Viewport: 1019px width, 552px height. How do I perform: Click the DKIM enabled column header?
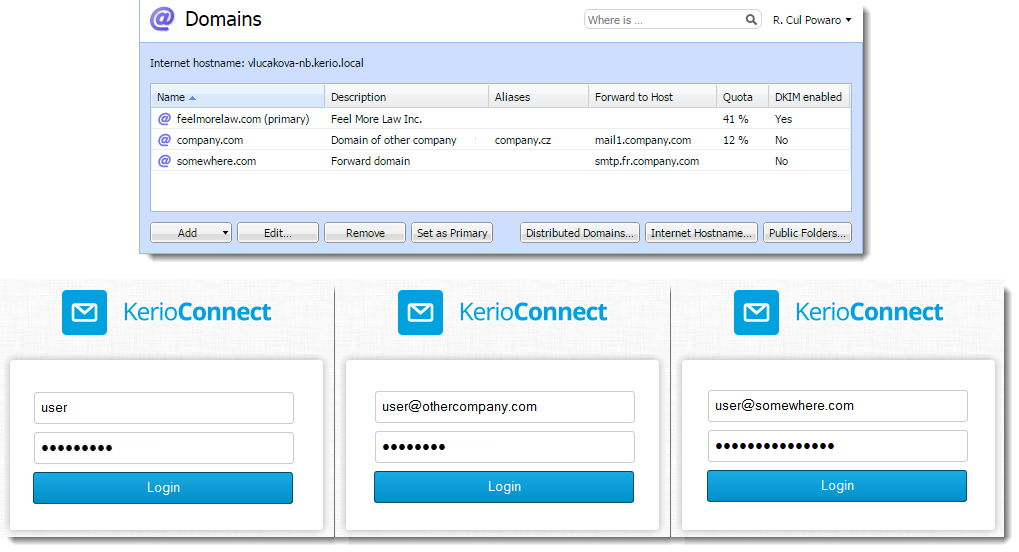tap(809, 97)
